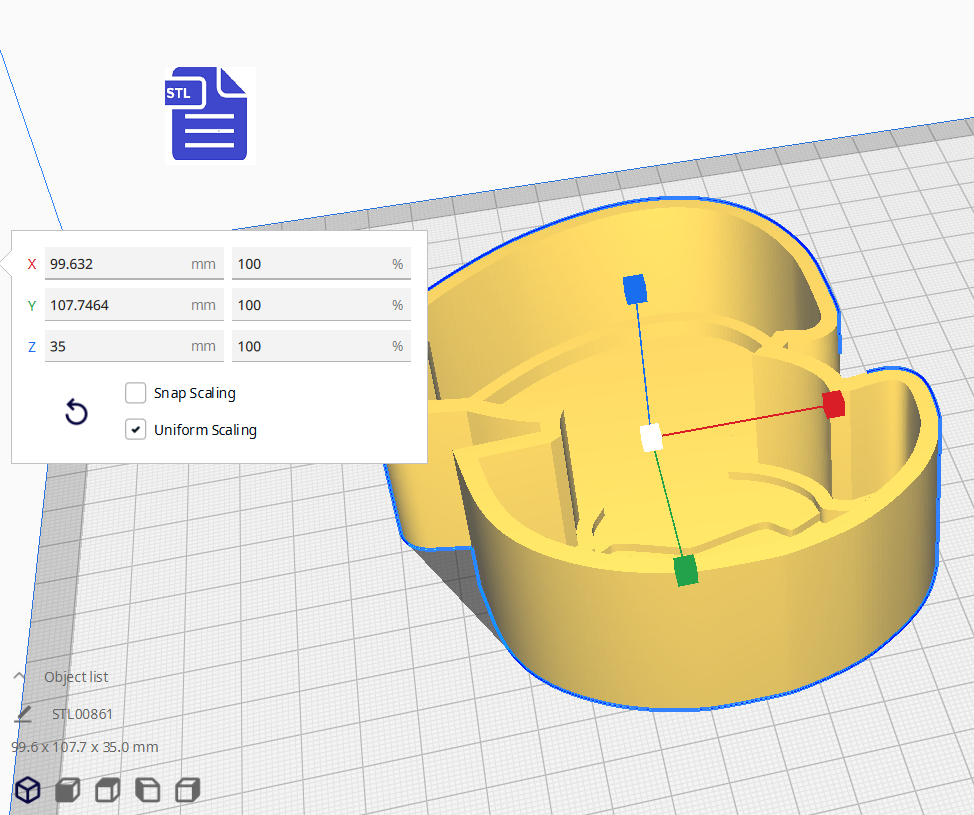Viewport: 974px width, 815px height.
Task: Select the 3D perspective view cube icon
Action: (x=28, y=790)
